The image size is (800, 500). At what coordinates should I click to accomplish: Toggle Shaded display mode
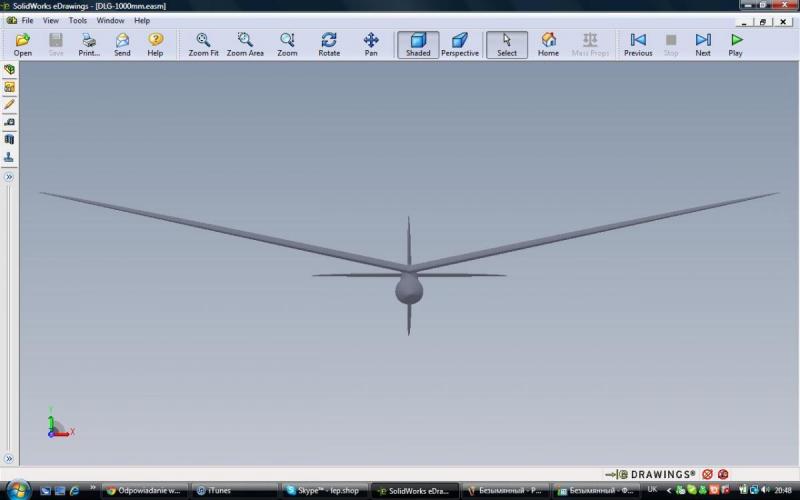point(418,44)
